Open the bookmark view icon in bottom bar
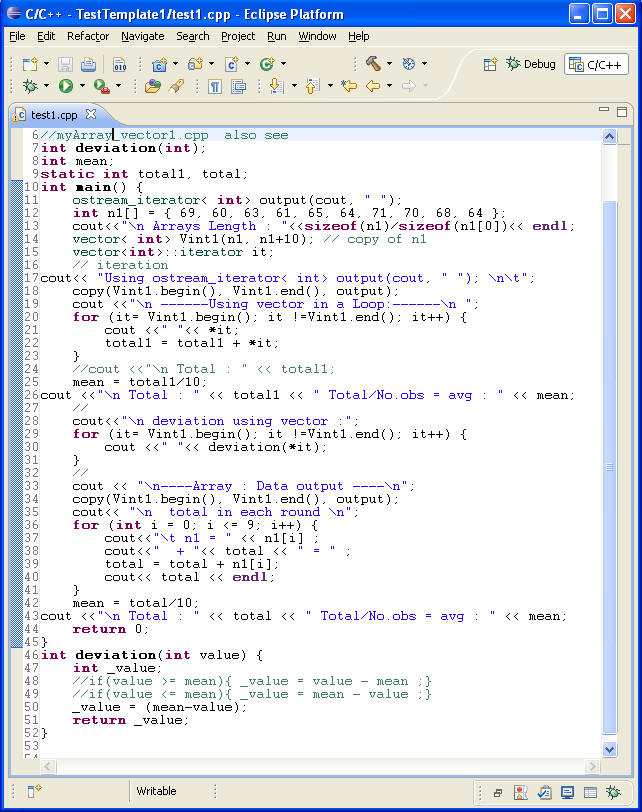642x812 pixels. (x=521, y=792)
